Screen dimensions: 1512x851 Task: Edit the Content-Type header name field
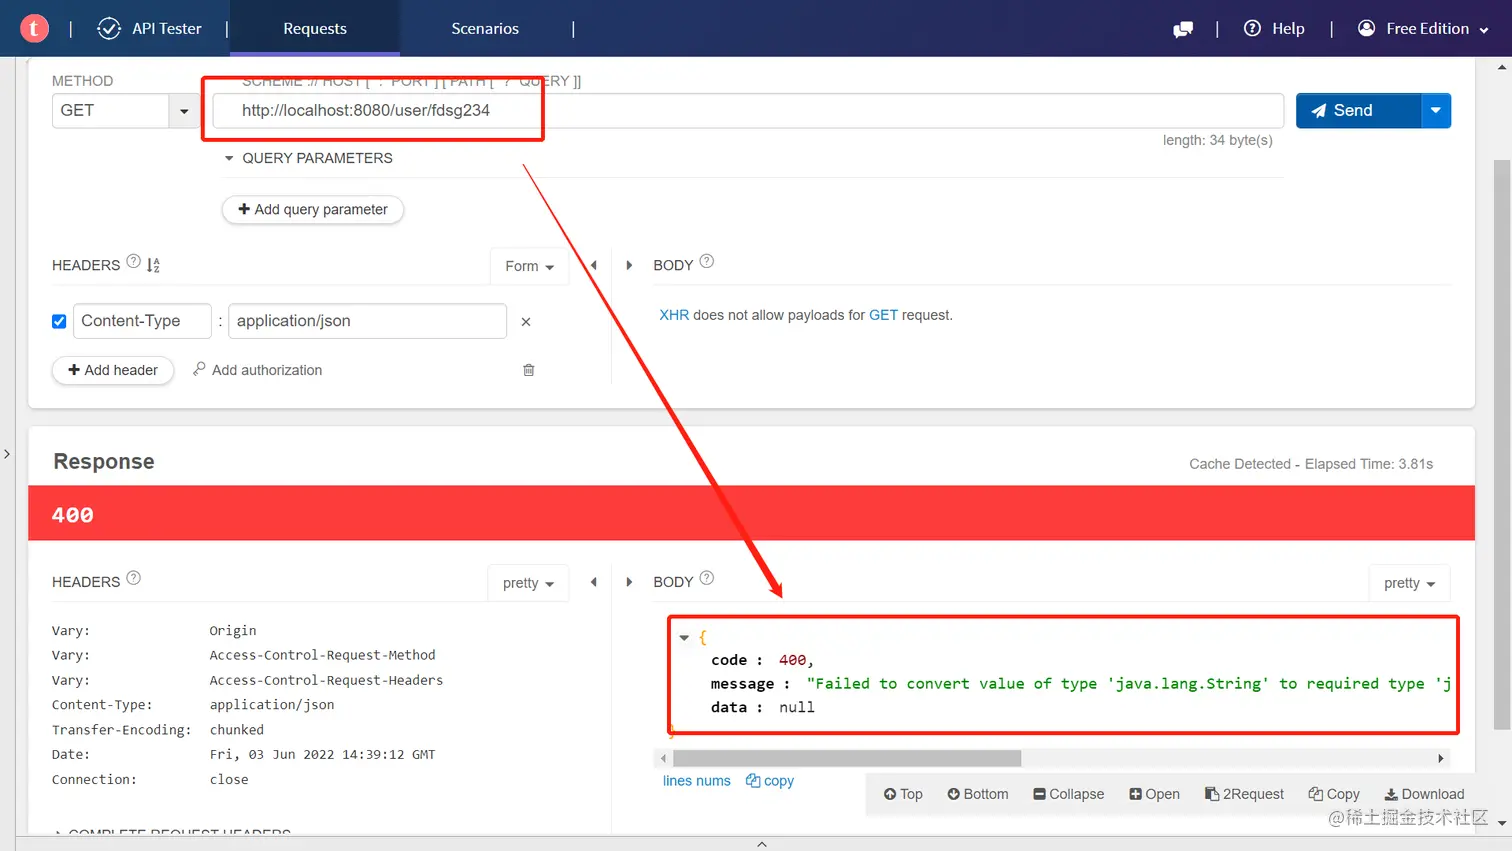142,321
